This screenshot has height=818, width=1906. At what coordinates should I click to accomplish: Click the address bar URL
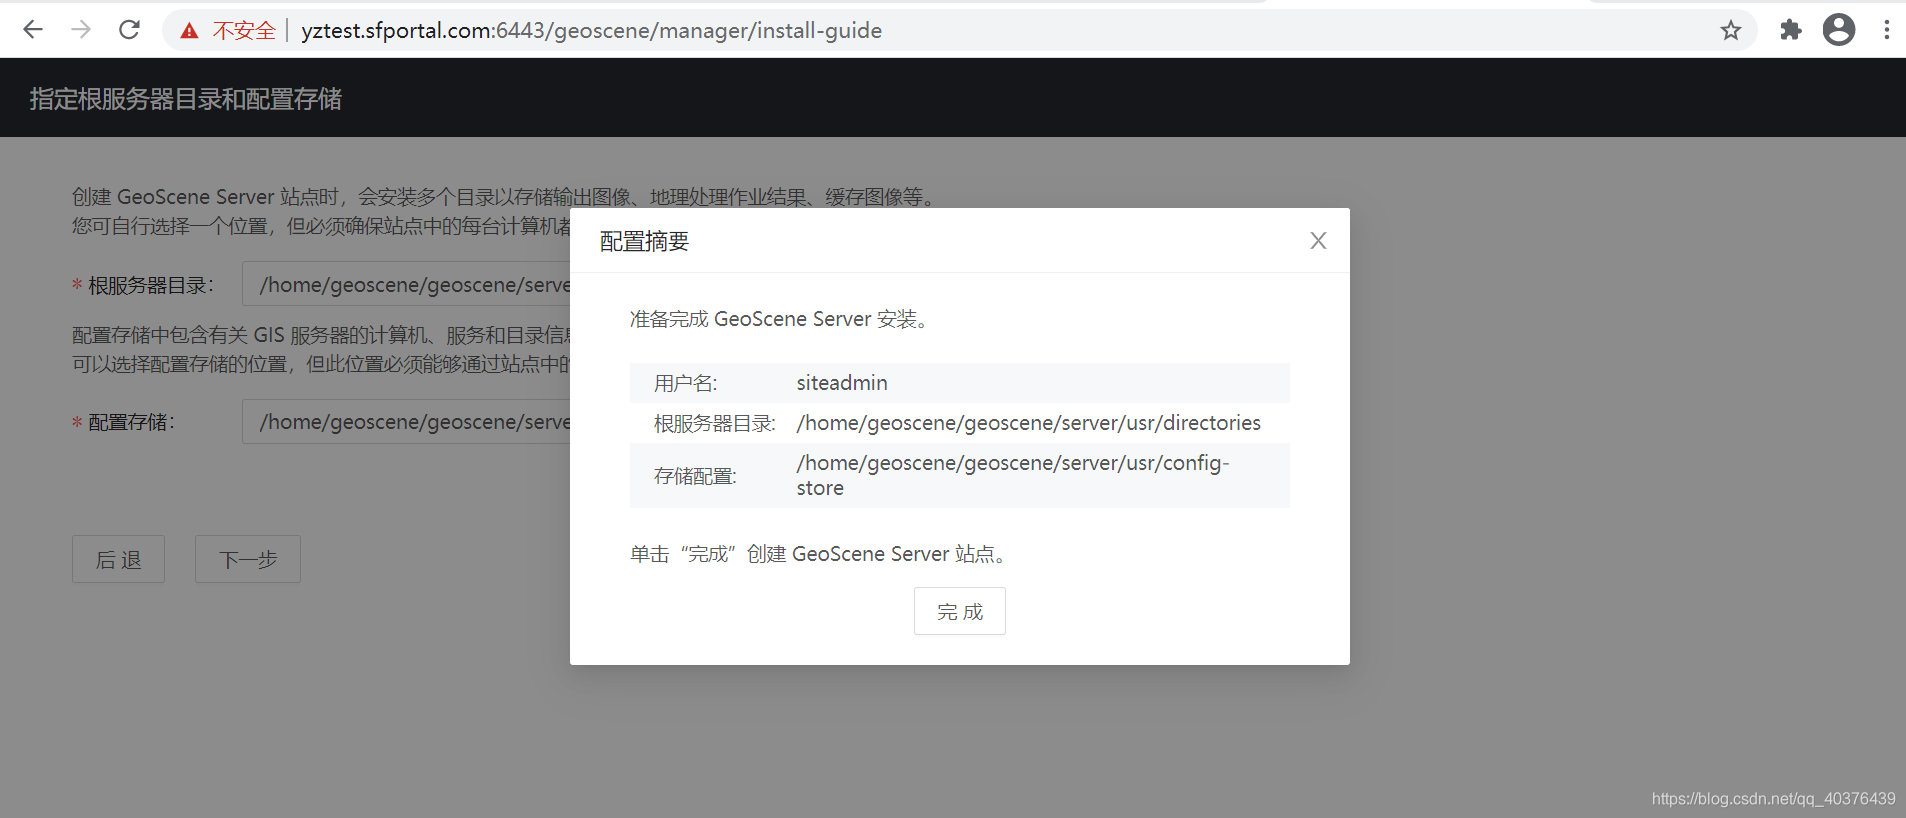point(591,31)
